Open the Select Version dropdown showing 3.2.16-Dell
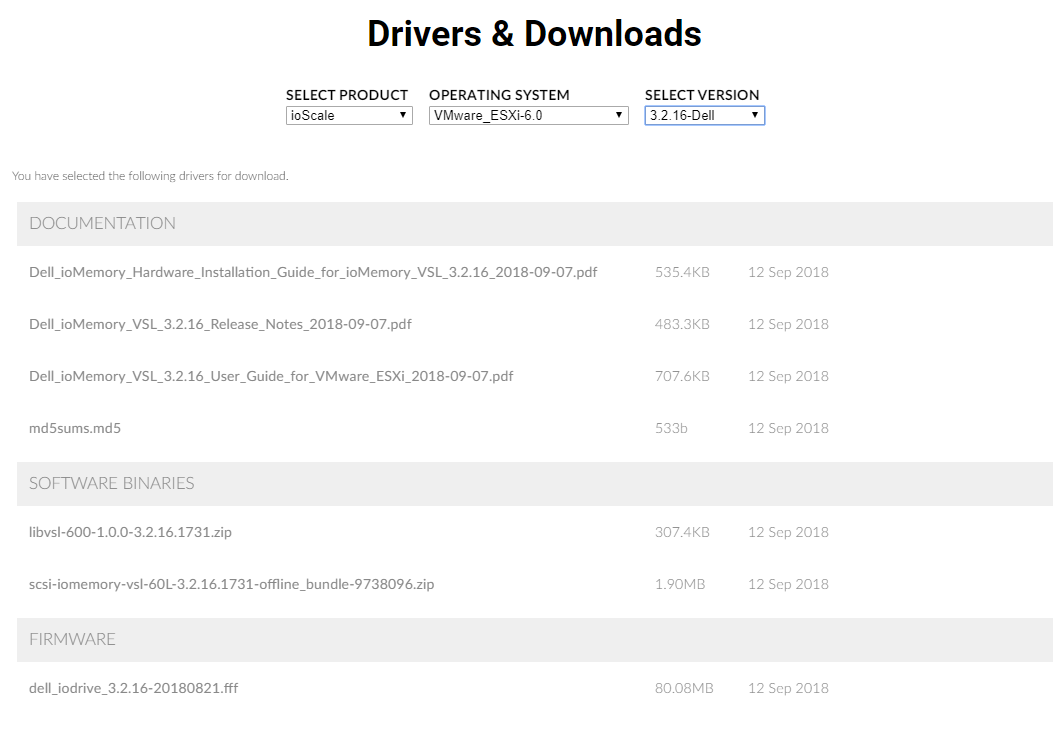Image resolution: width=1058 pixels, height=740 pixels. [x=704, y=115]
